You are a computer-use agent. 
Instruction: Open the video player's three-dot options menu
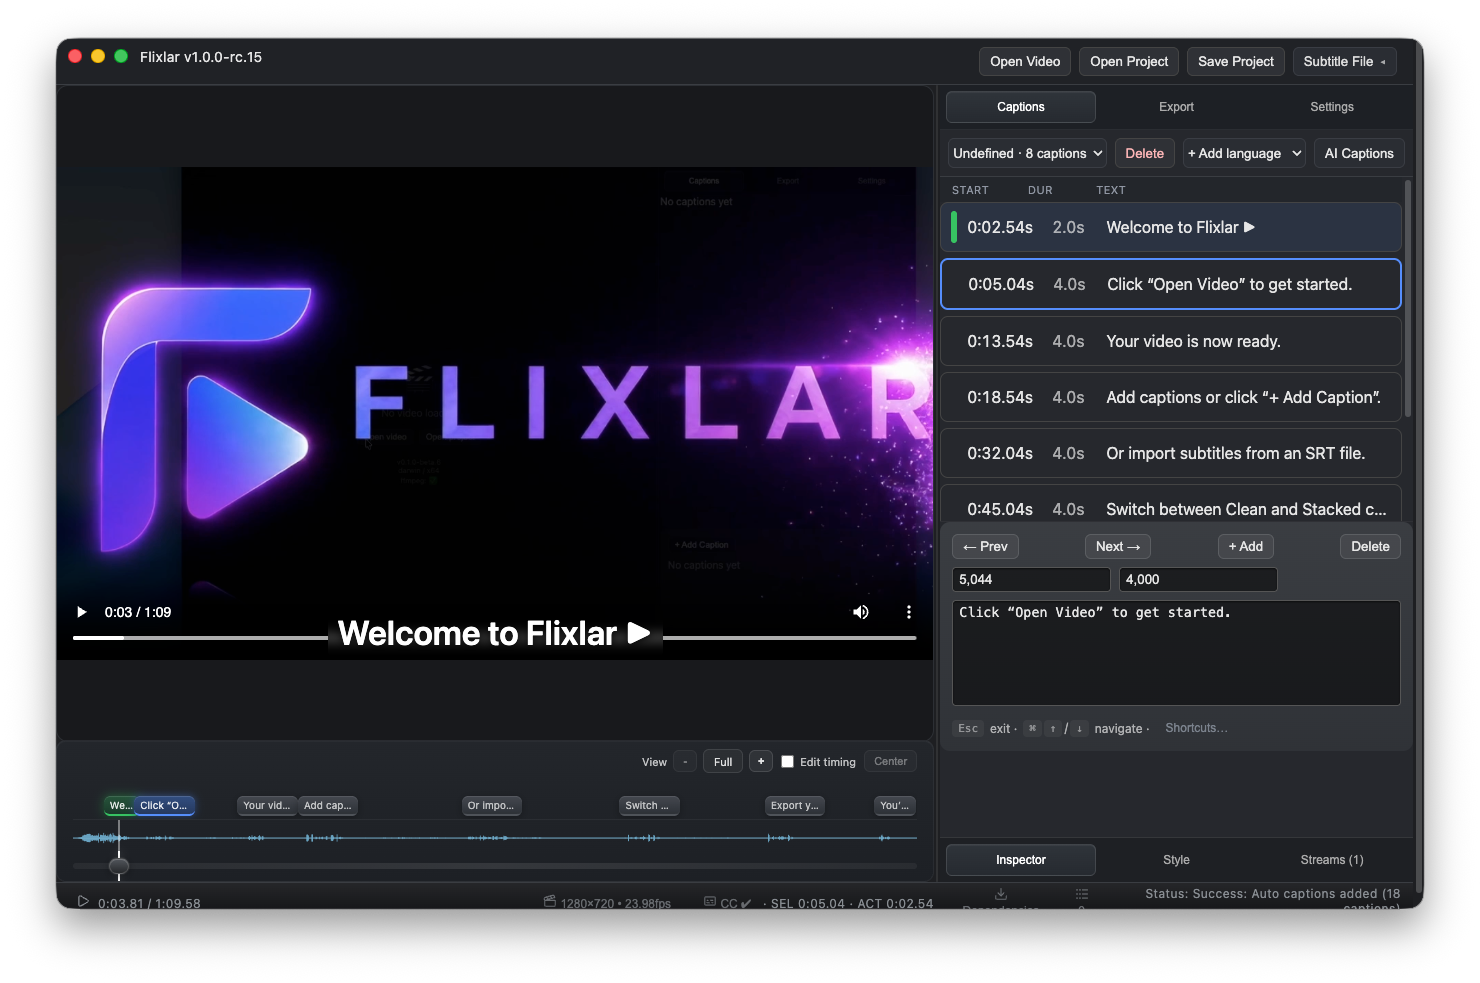[908, 612]
